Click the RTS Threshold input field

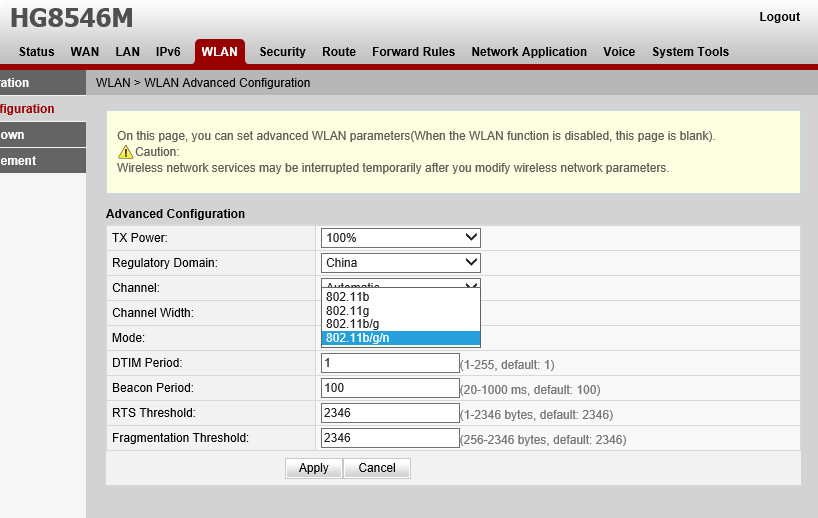pos(390,413)
